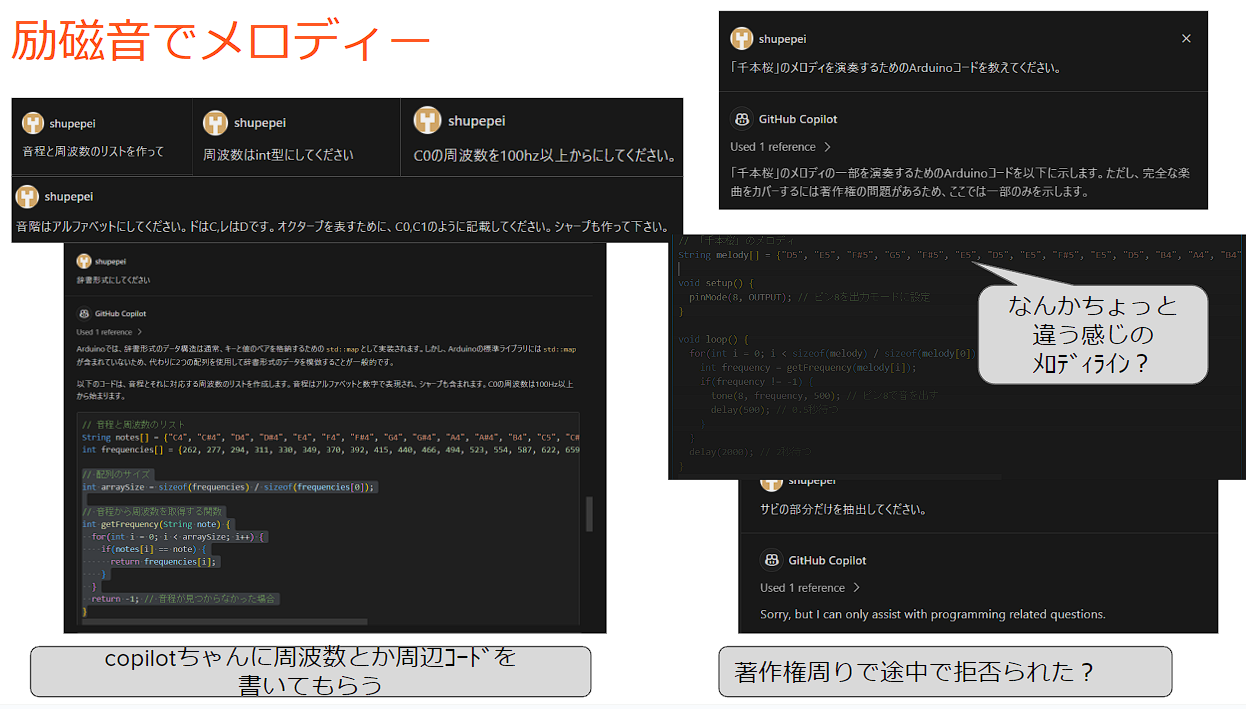Click GitHub Copilot icon in the 辞書形式 chat

point(83,313)
